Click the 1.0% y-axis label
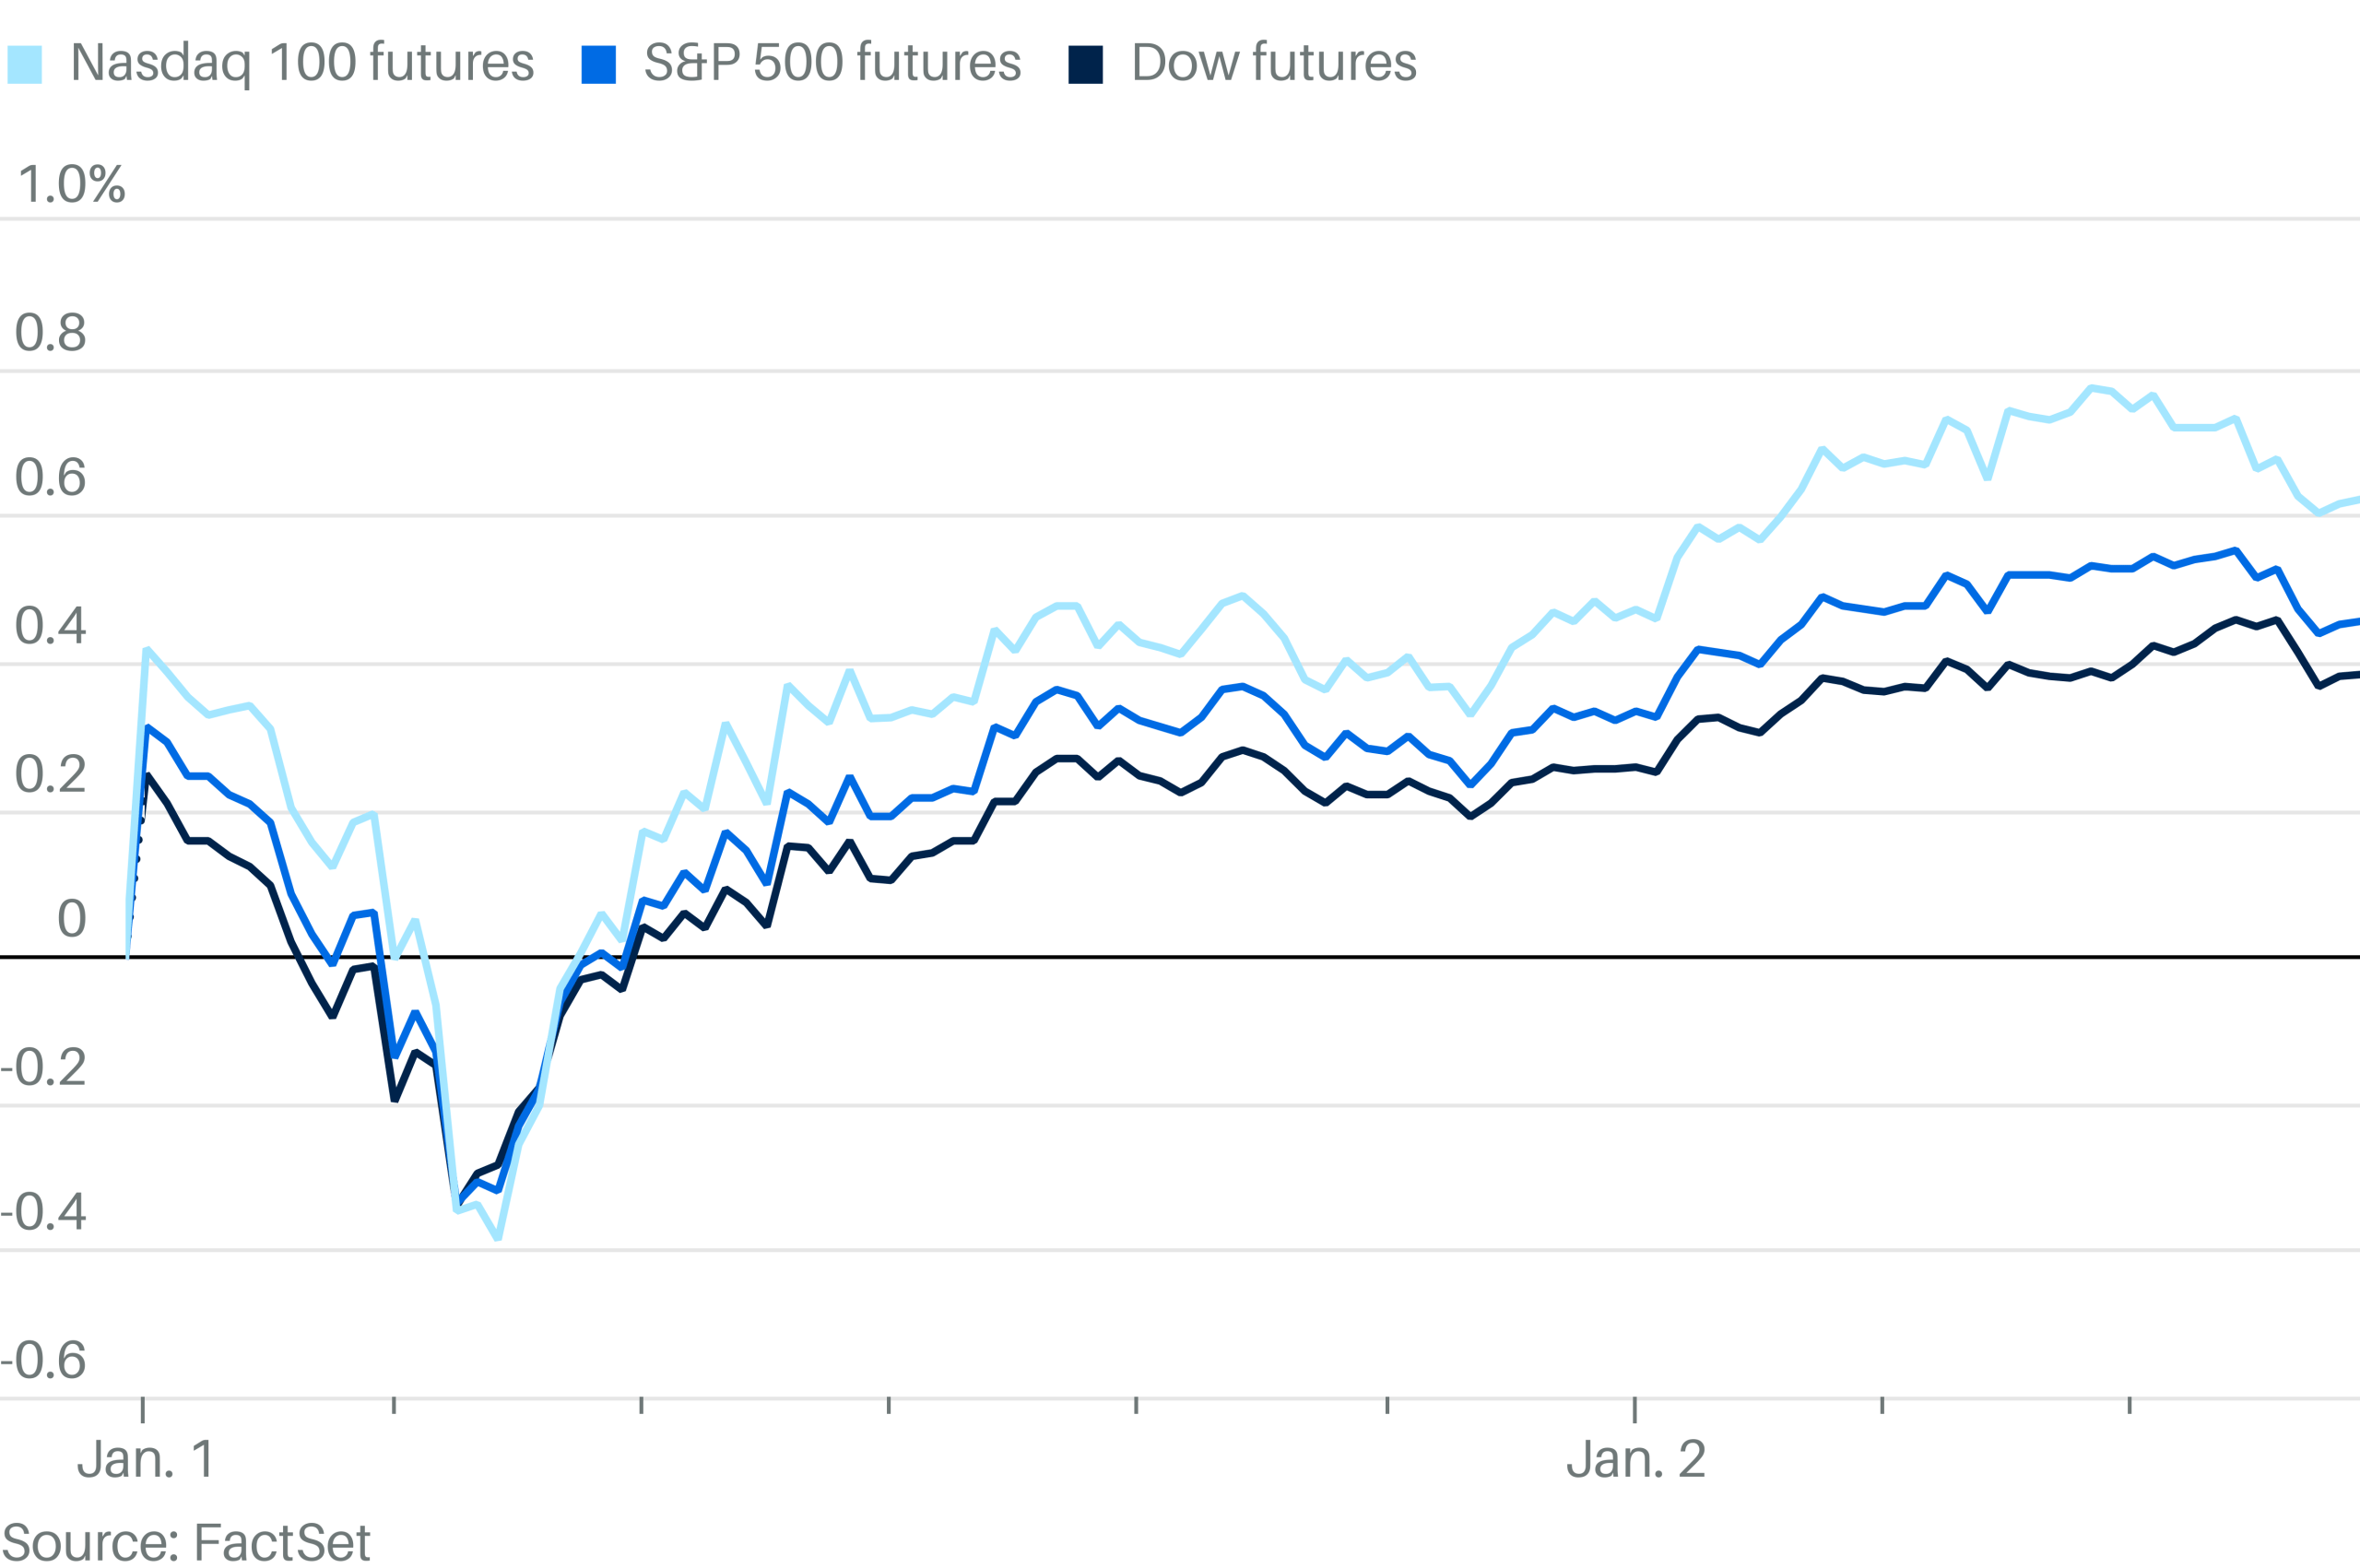The height and width of the screenshot is (1568, 2360). click(x=72, y=185)
